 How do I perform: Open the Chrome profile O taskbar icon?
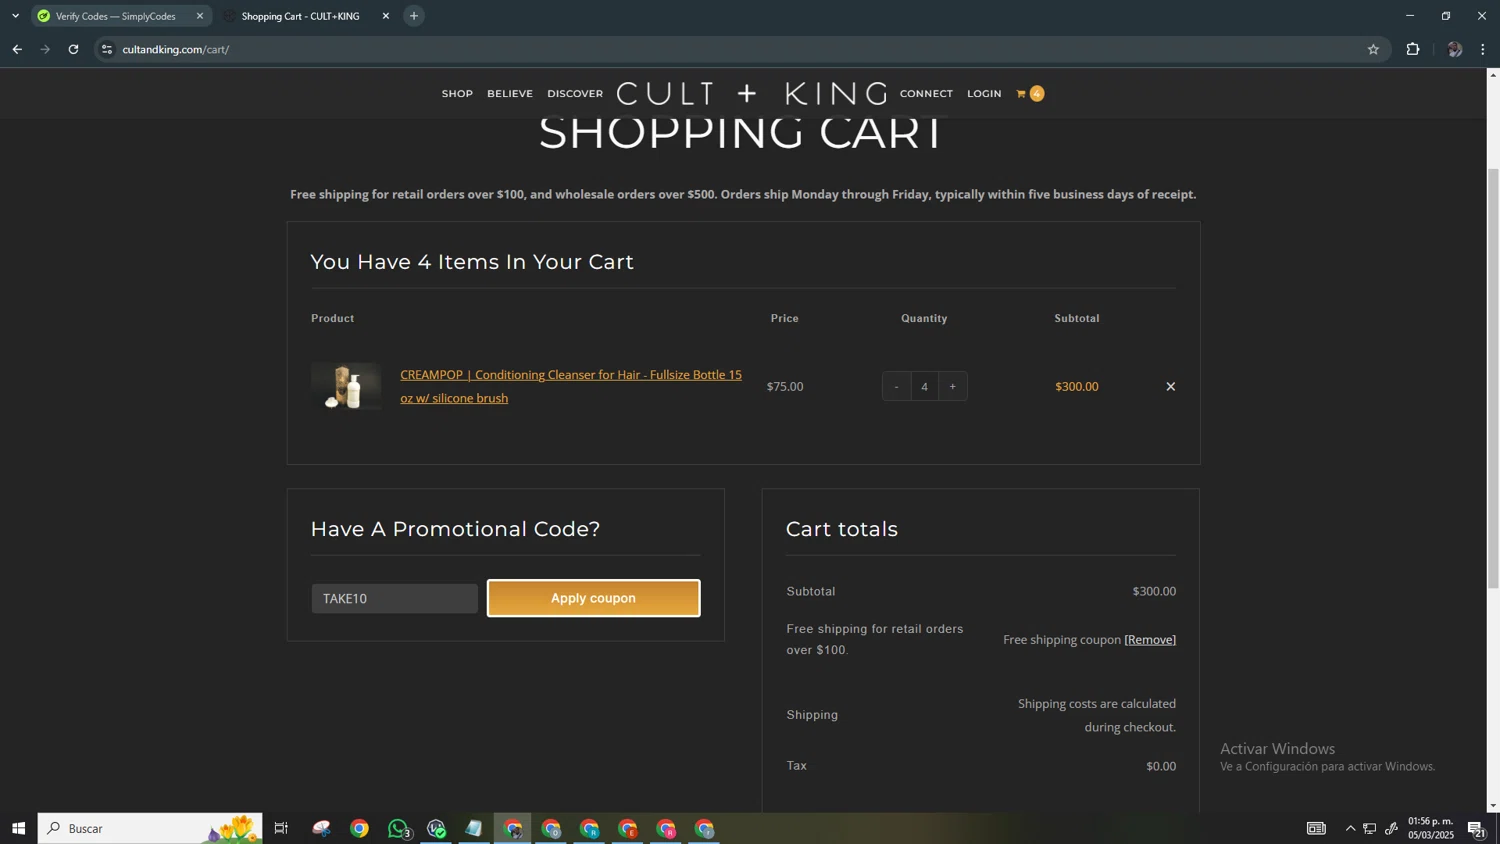point(551,828)
